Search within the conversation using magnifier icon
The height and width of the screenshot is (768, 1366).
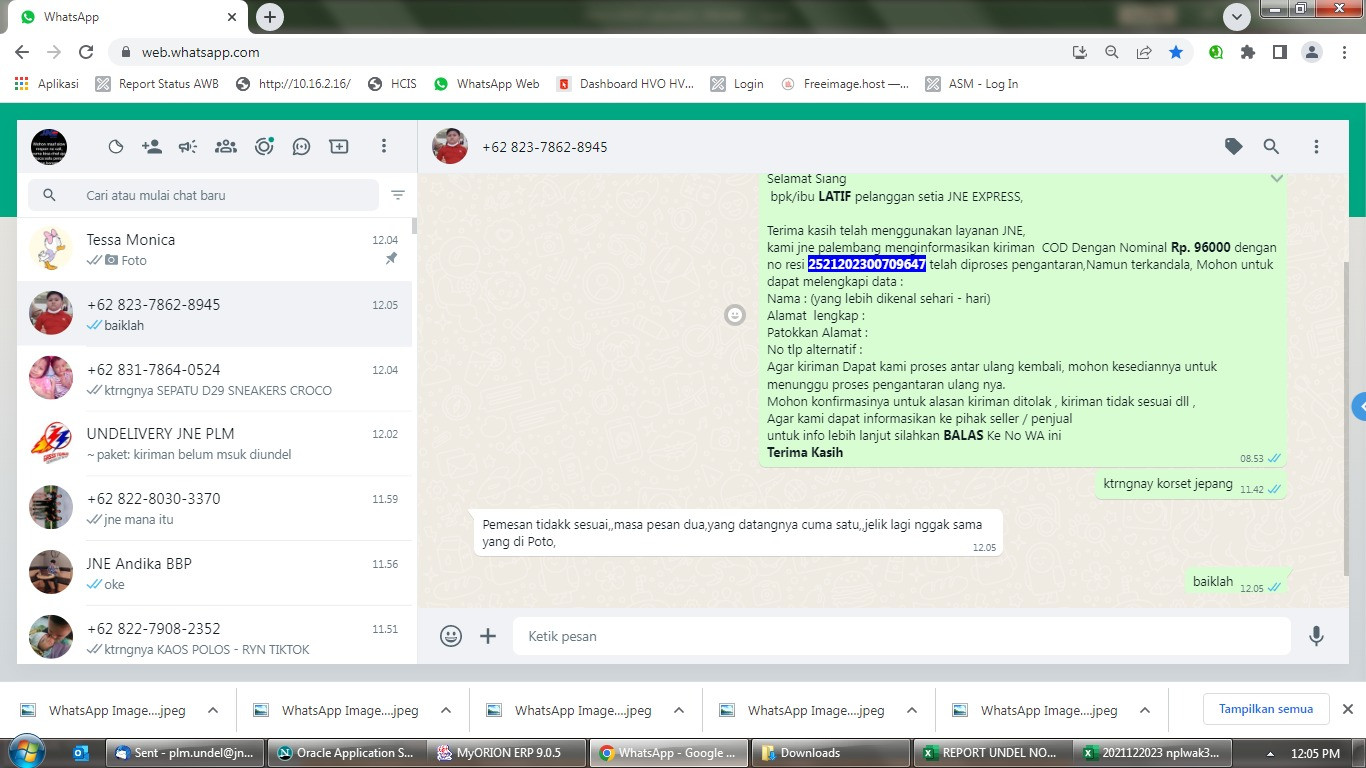tap(1271, 147)
